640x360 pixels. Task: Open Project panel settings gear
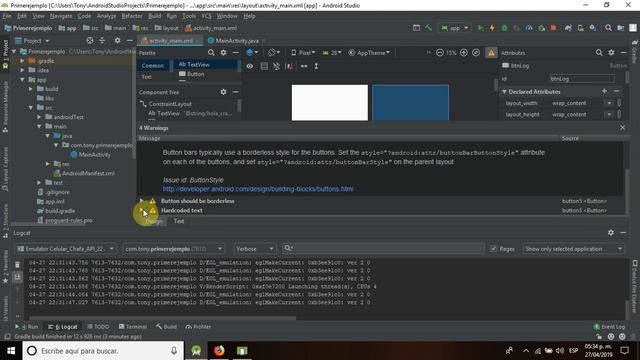118,40
